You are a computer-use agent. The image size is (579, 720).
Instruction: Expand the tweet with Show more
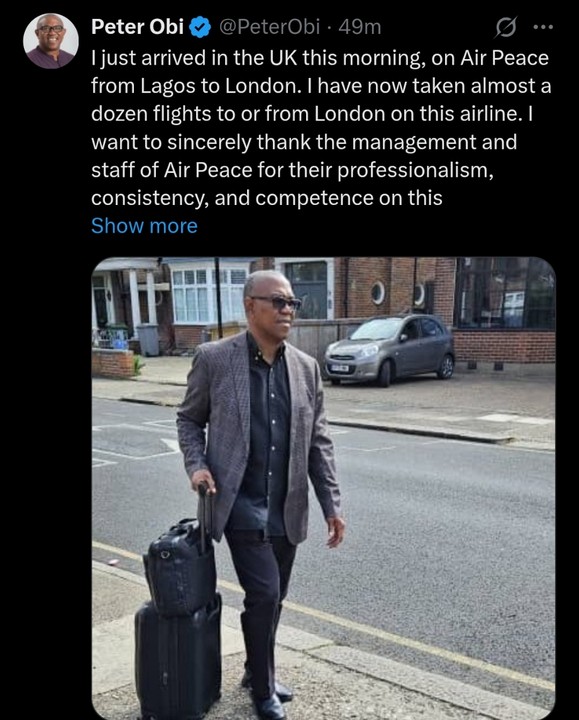pyautogui.click(x=144, y=226)
